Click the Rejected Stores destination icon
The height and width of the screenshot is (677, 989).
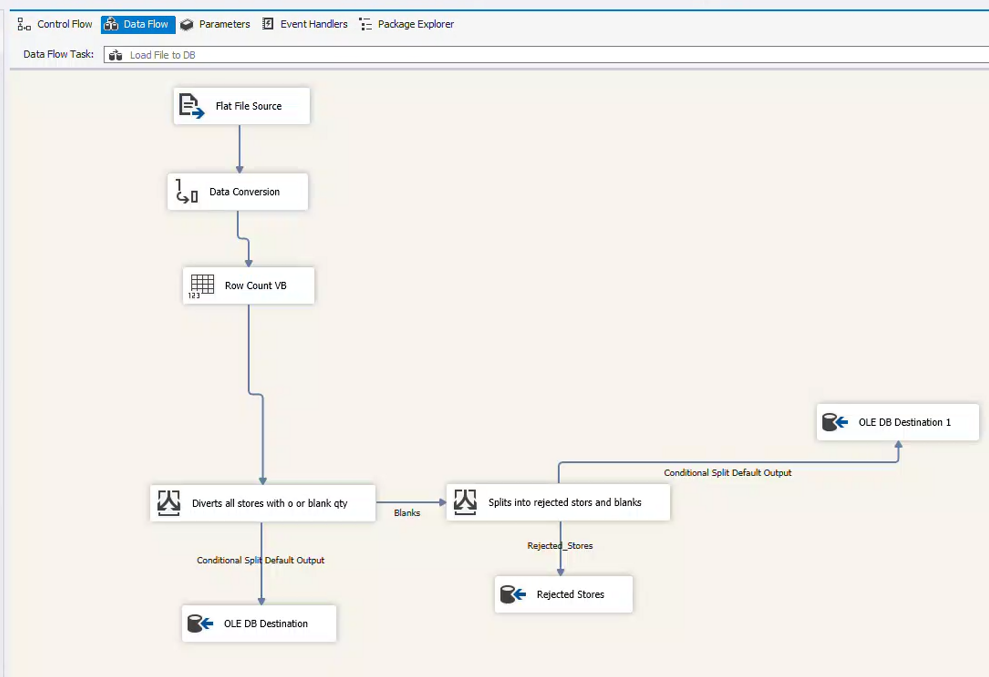click(513, 594)
